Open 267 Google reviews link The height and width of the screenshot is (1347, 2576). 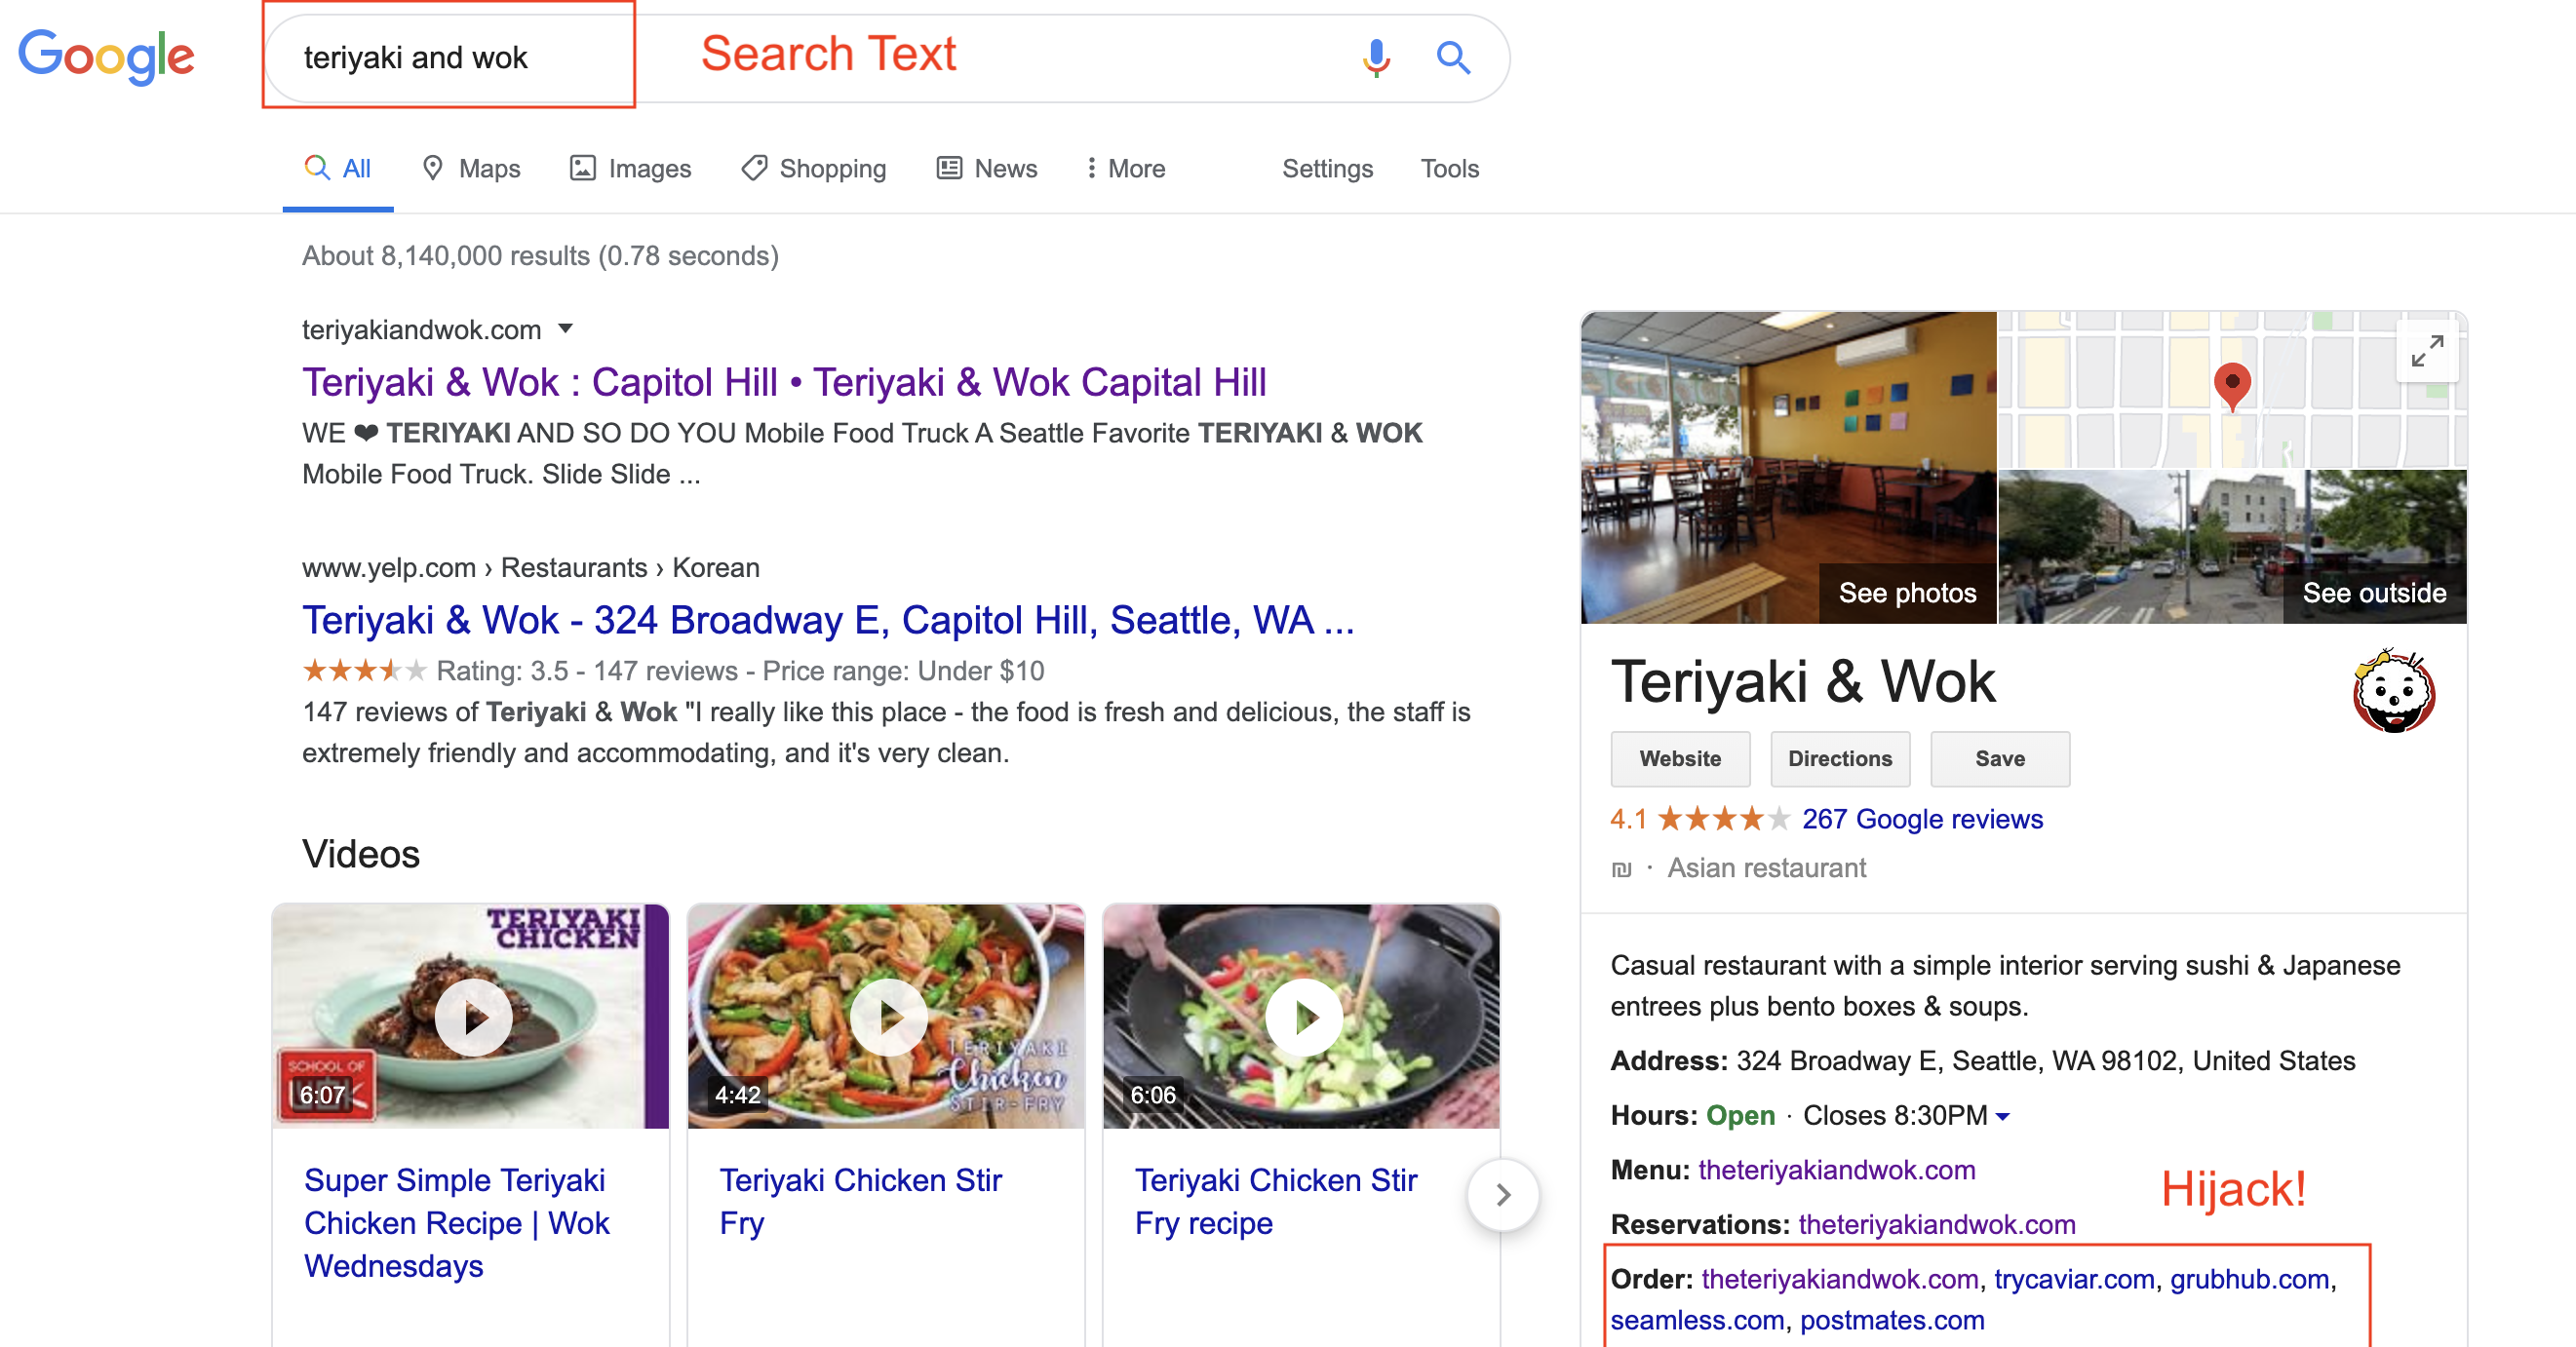(x=1921, y=819)
